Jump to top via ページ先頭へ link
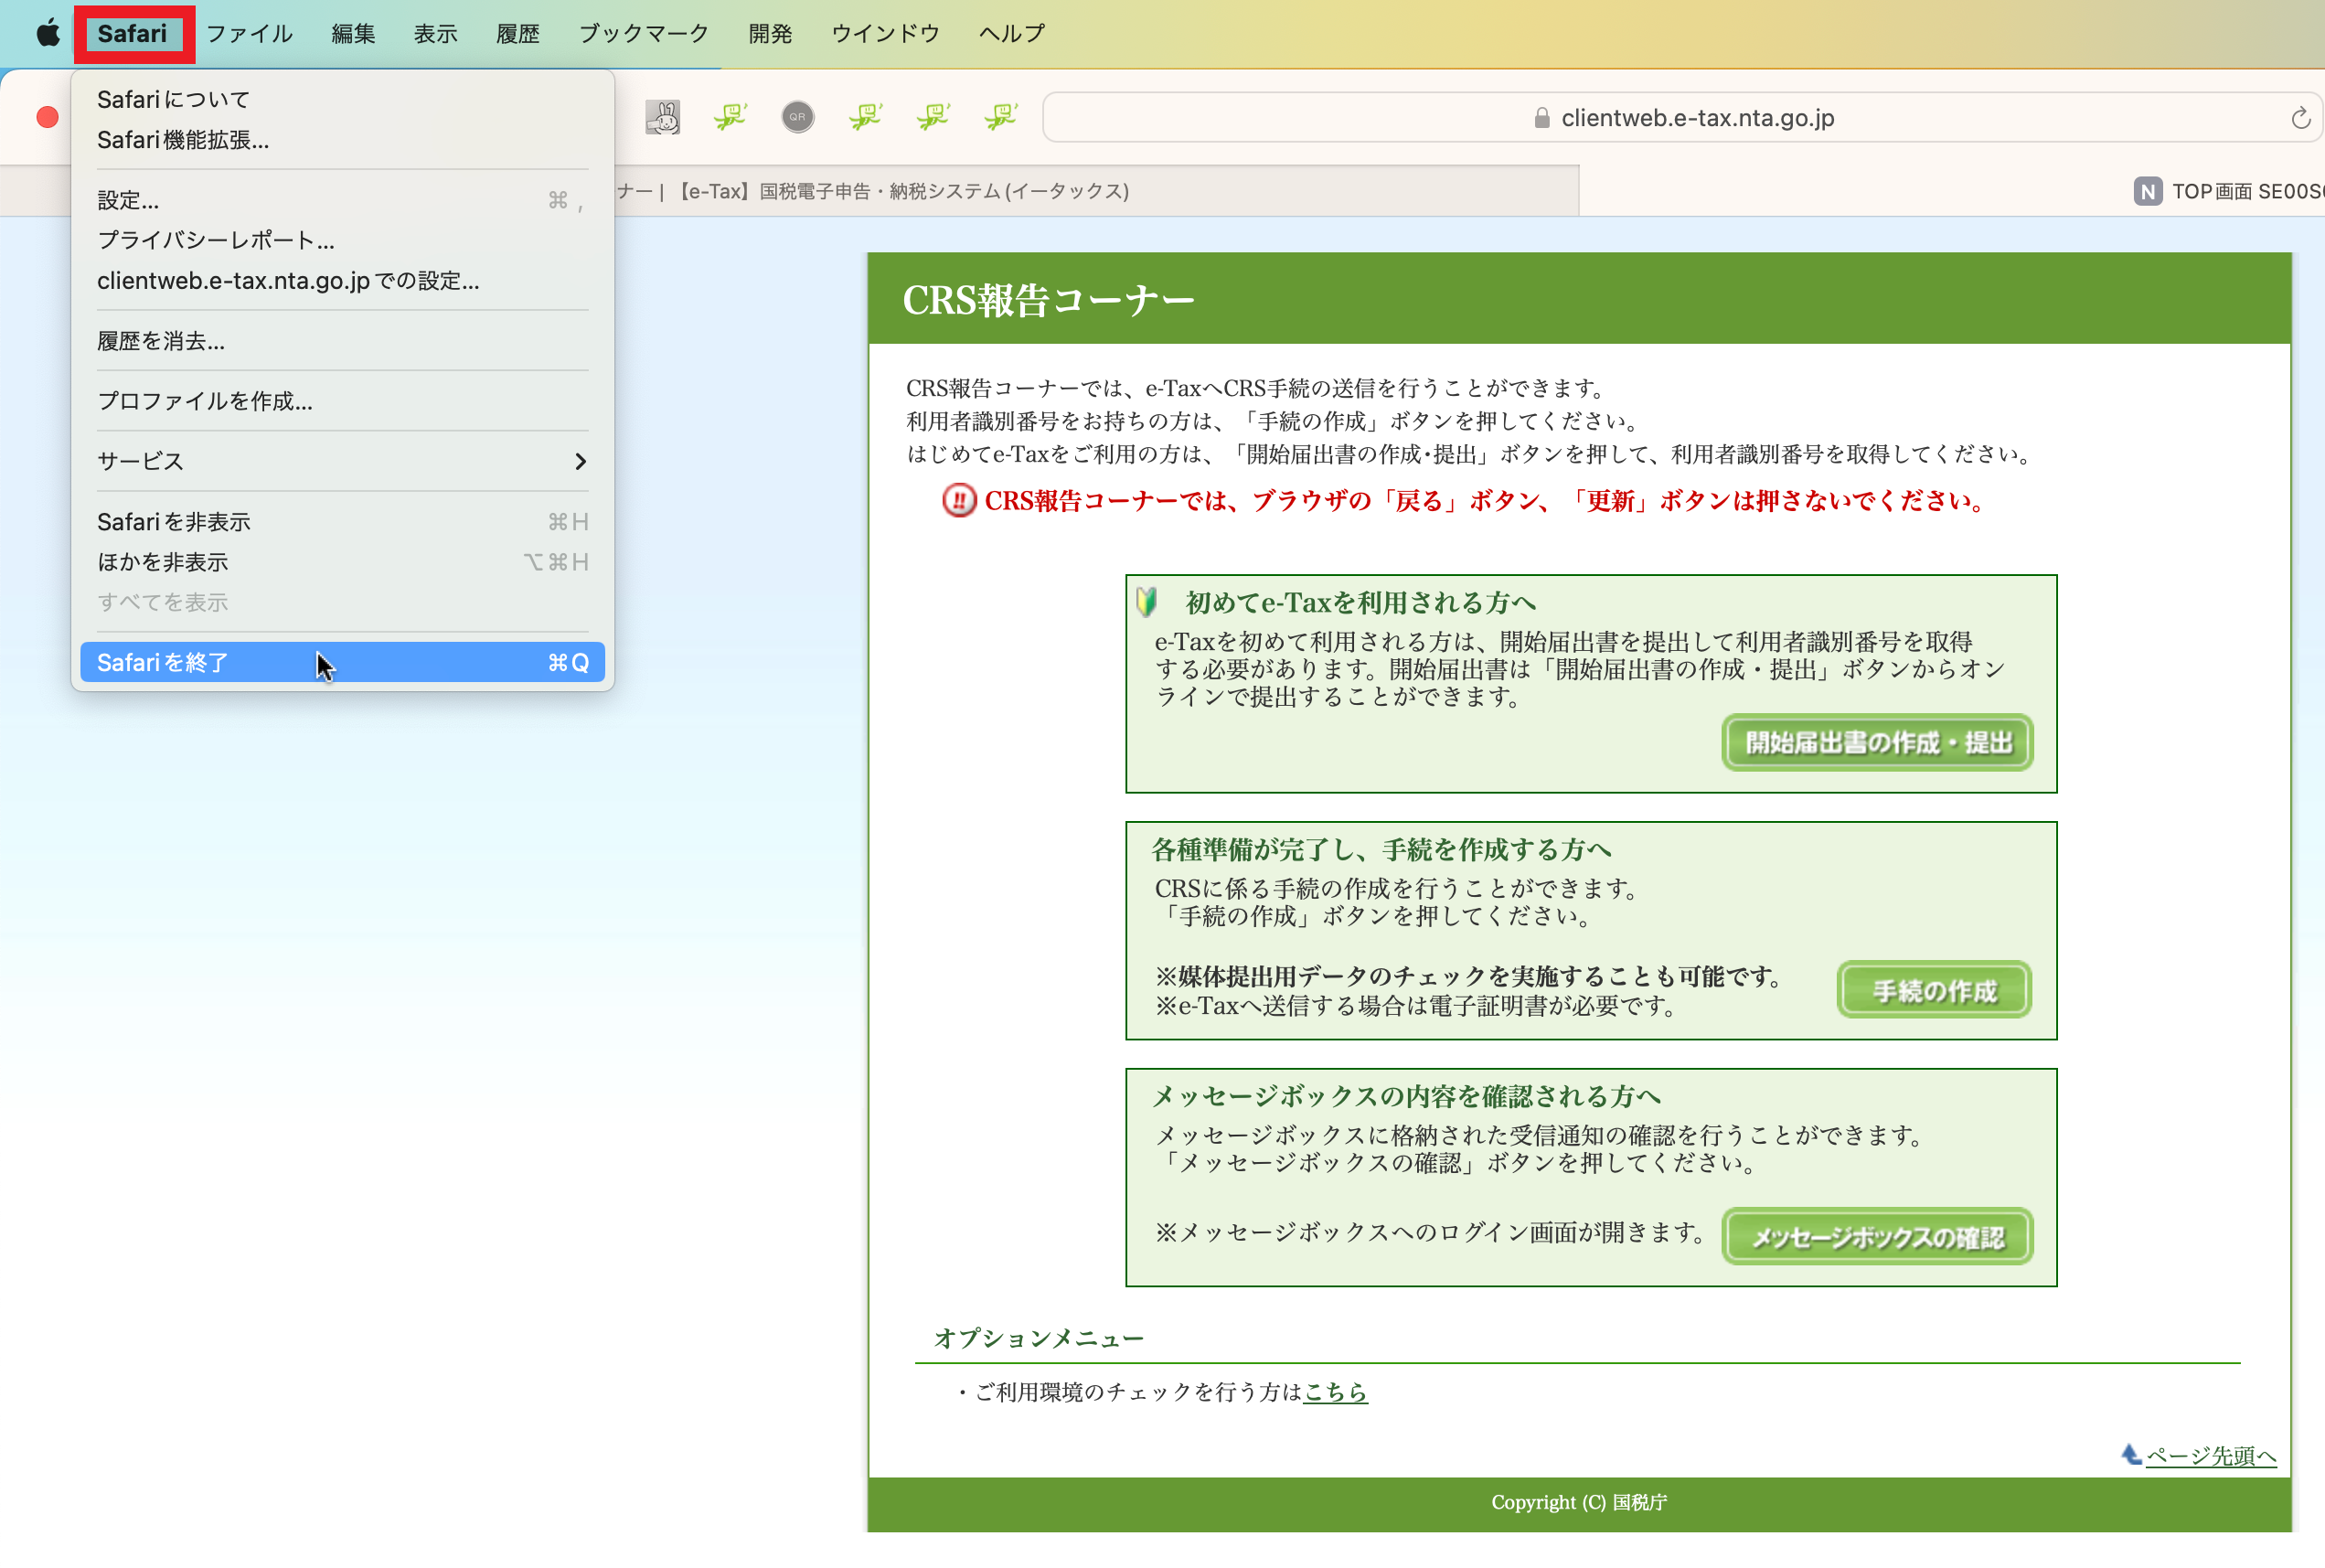 coord(2211,1455)
